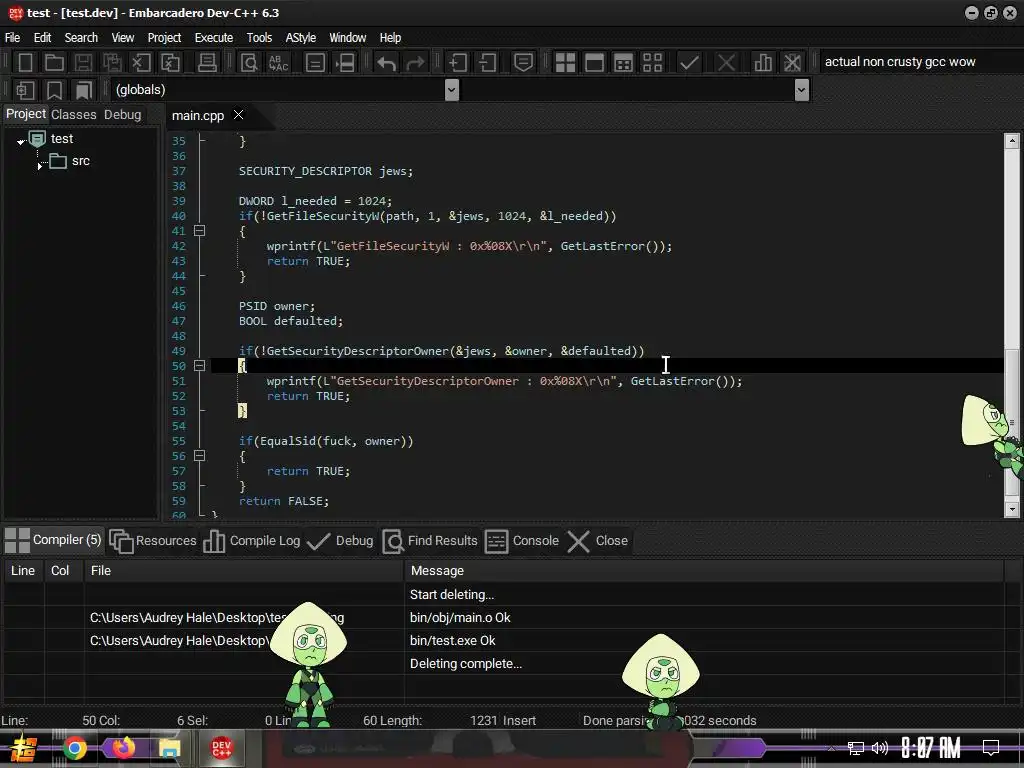Open the Compile Log bottom tab
Screen dimensions: 1024x768
point(251,541)
